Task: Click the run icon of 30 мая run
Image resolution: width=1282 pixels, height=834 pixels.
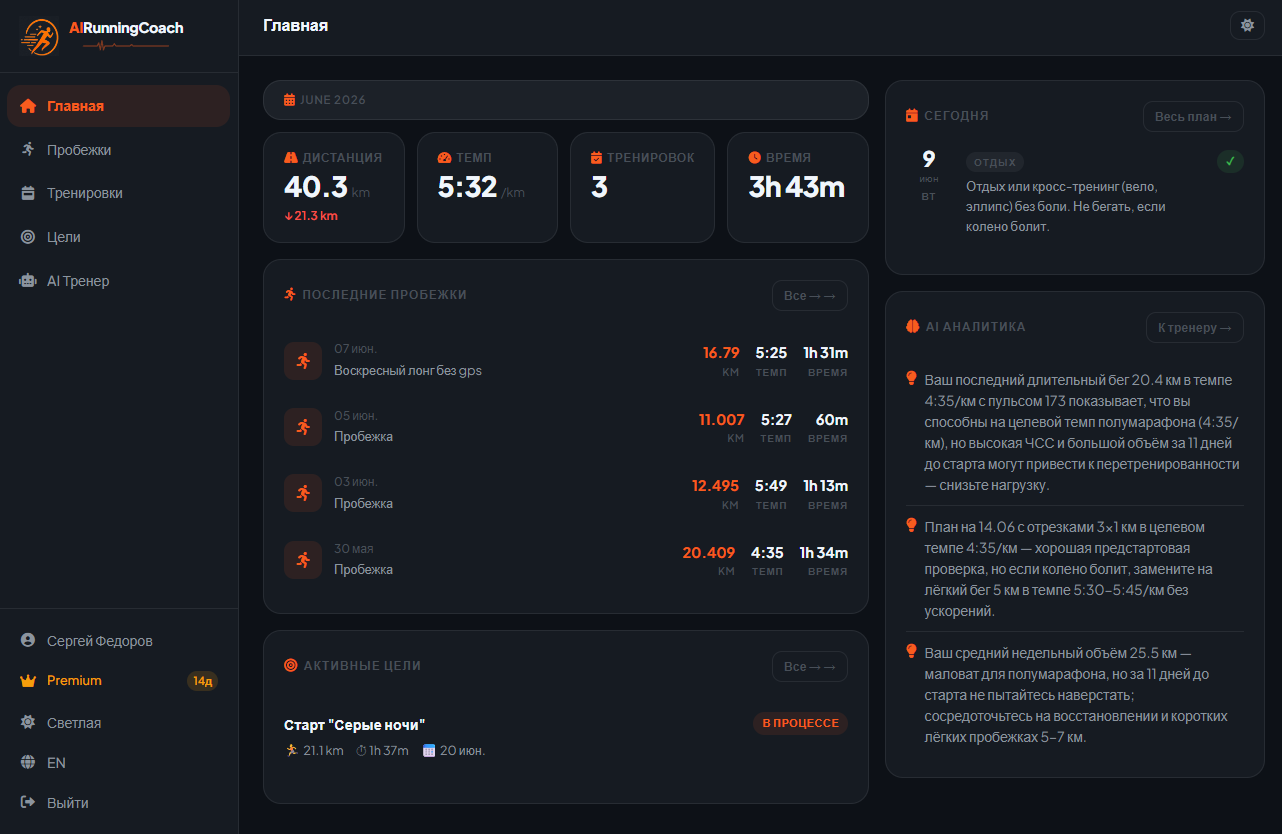Action: [303, 560]
